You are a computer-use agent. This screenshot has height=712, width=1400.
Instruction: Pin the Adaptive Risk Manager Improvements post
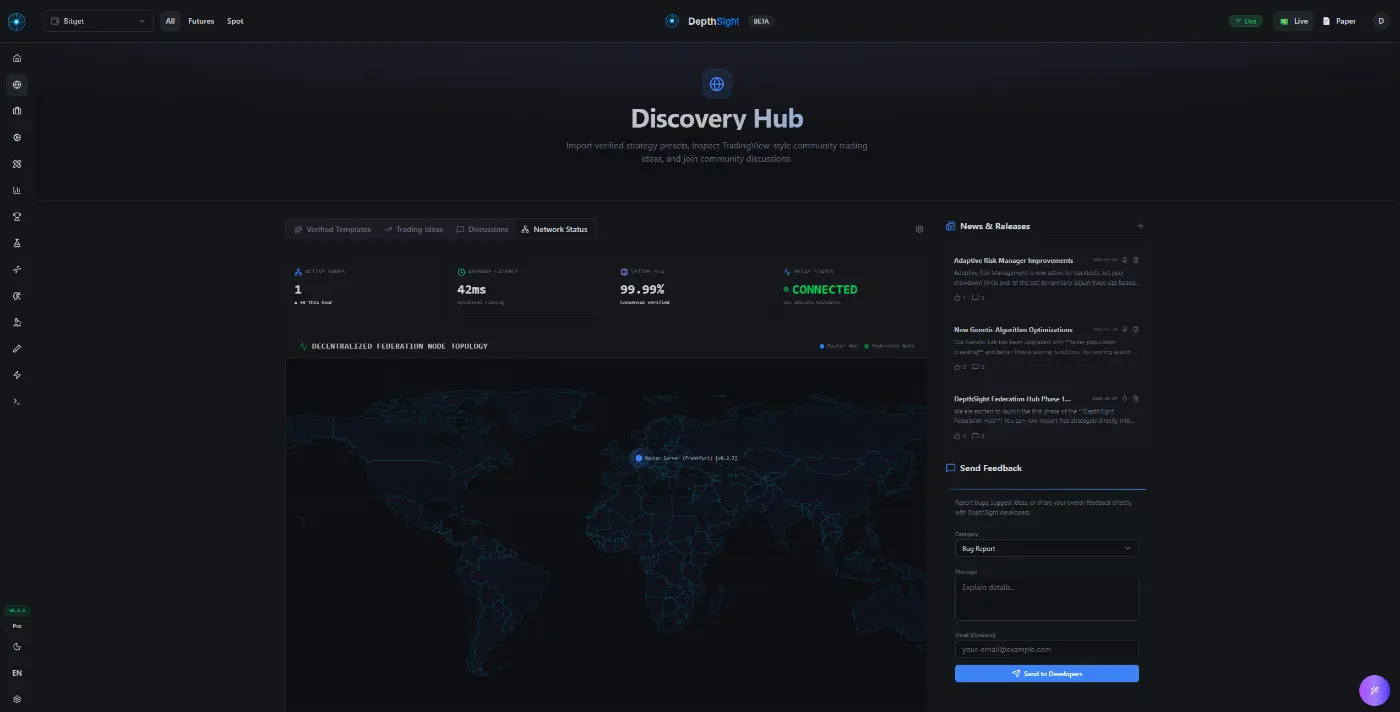(x=1125, y=260)
